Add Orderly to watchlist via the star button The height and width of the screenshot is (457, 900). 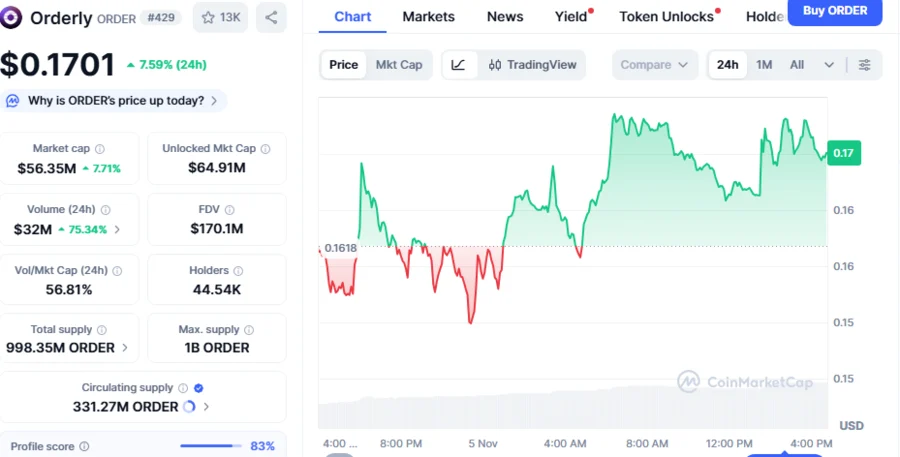click(220, 17)
